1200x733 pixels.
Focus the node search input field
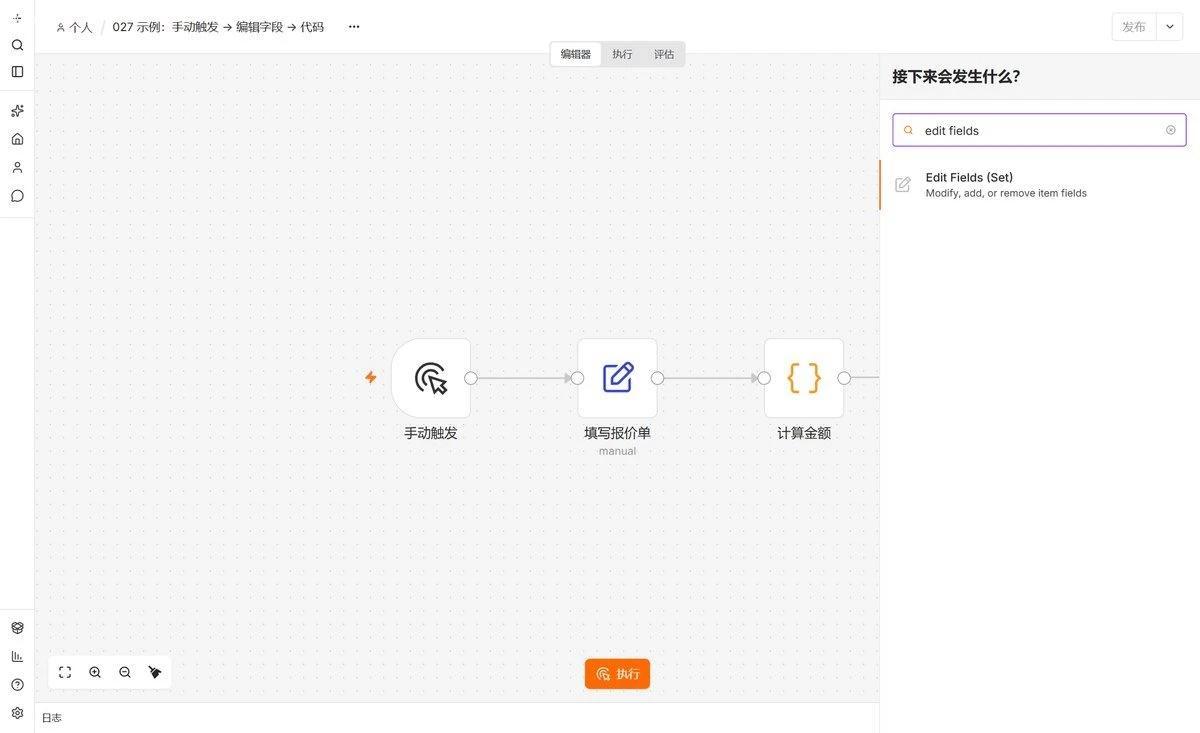point(1040,130)
